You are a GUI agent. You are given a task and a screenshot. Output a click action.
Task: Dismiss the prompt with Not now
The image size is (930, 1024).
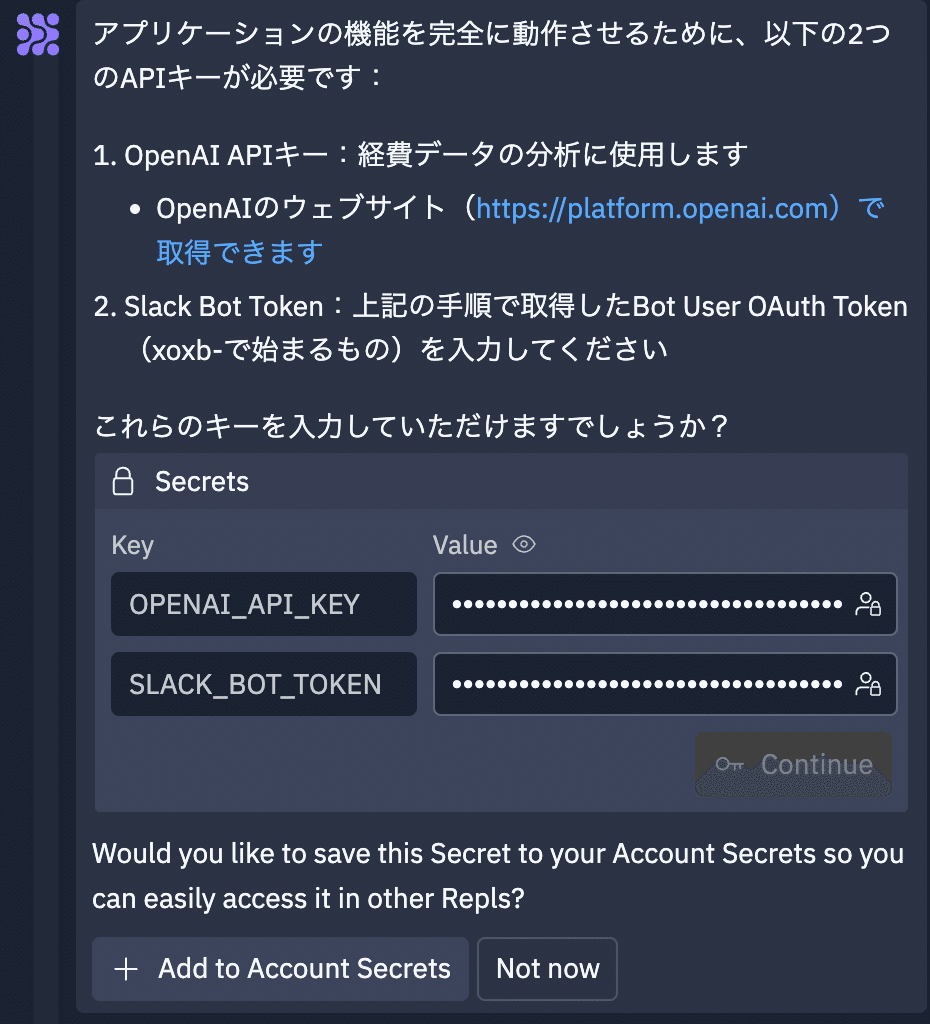[547, 969]
